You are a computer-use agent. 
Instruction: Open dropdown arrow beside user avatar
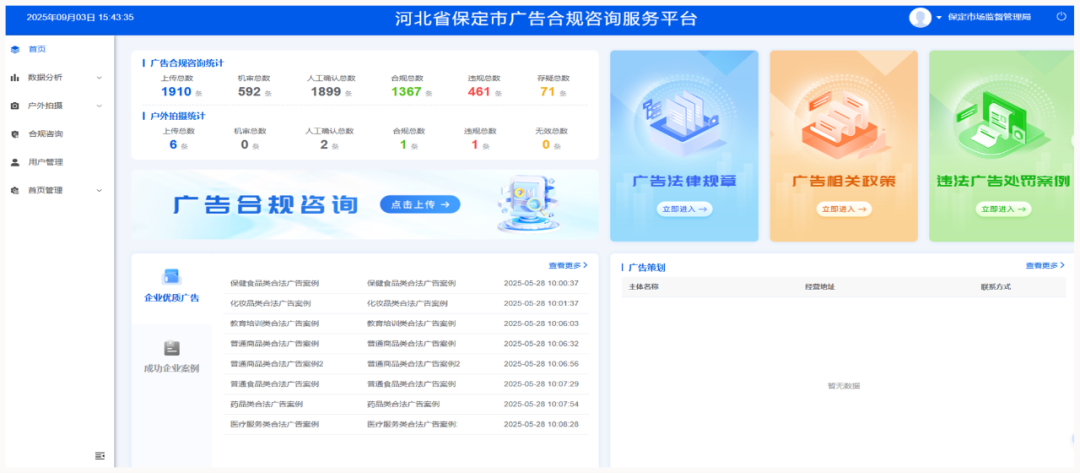click(939, 17)
